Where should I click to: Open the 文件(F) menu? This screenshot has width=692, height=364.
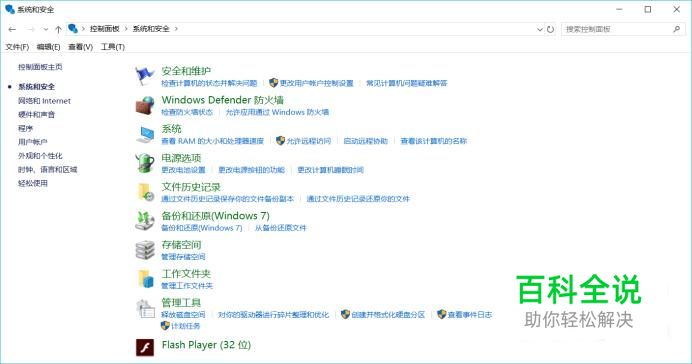pos(17,47)
